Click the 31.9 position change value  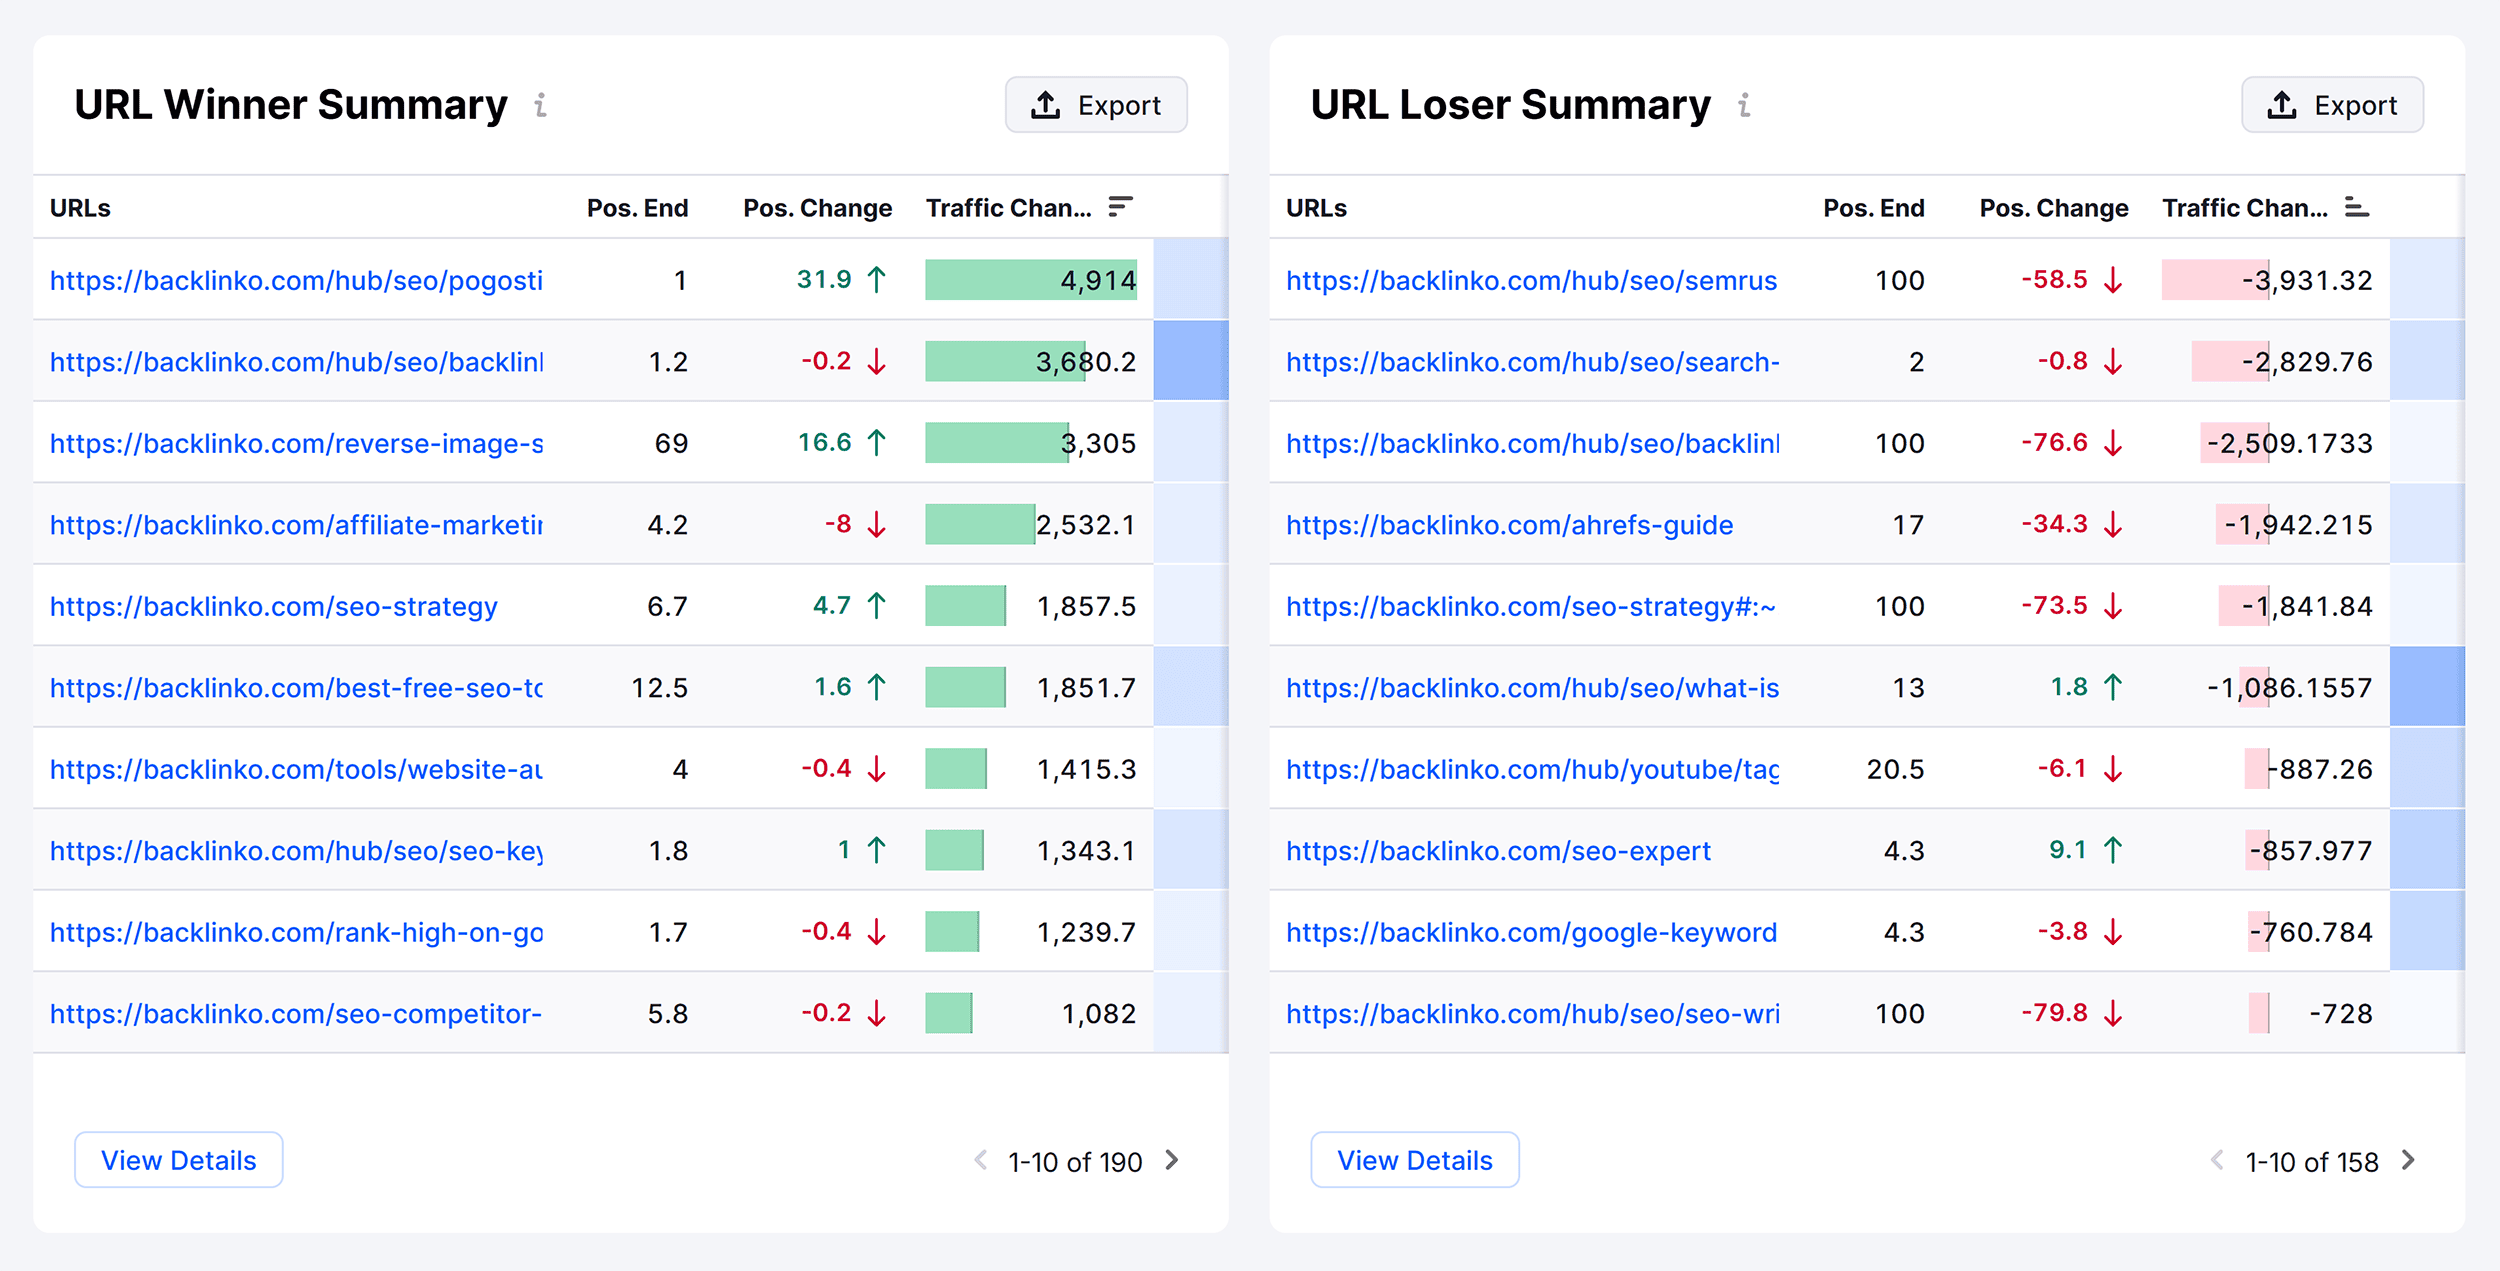point(824,279)
